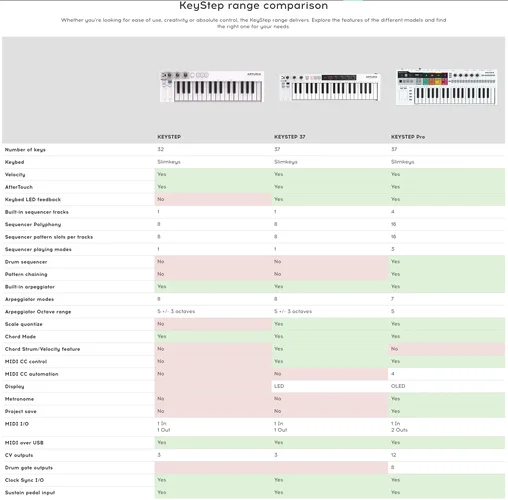Click the 'MIDI CC control' row label
508x500 pixels.
(x=26, y=361)
